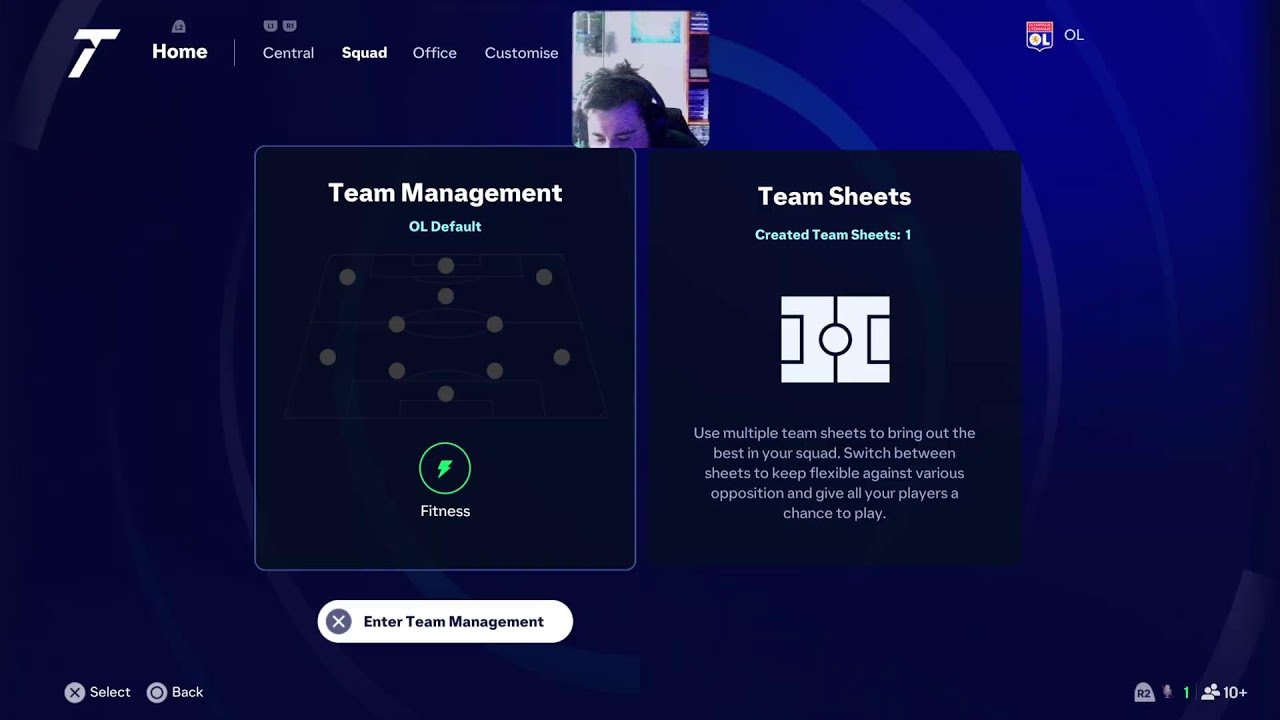Image resolution: width=1280 pixels, height=720 pixels.
Task: Click the L1 bumper indicator icon
Action: [x=270, y=25]
